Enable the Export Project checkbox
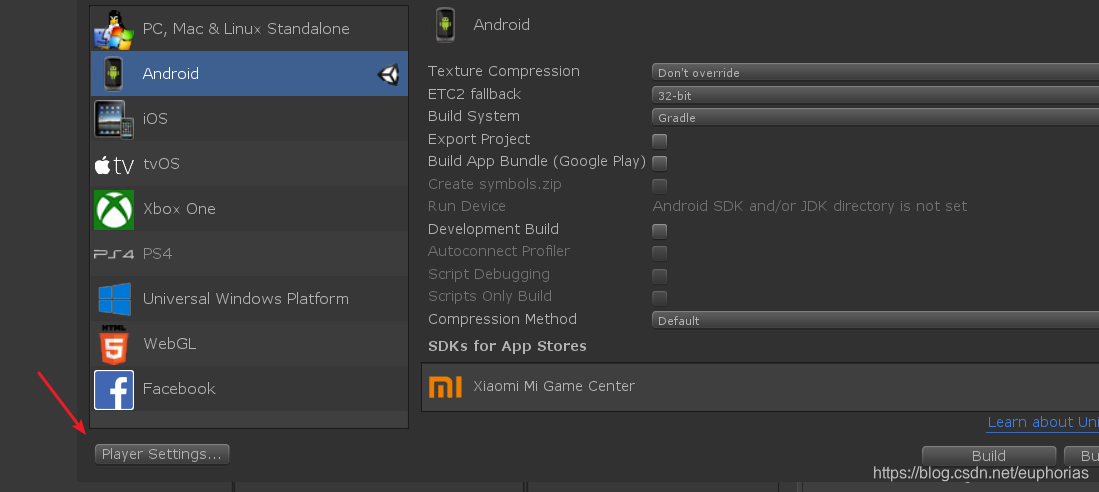 click(660, 140)
